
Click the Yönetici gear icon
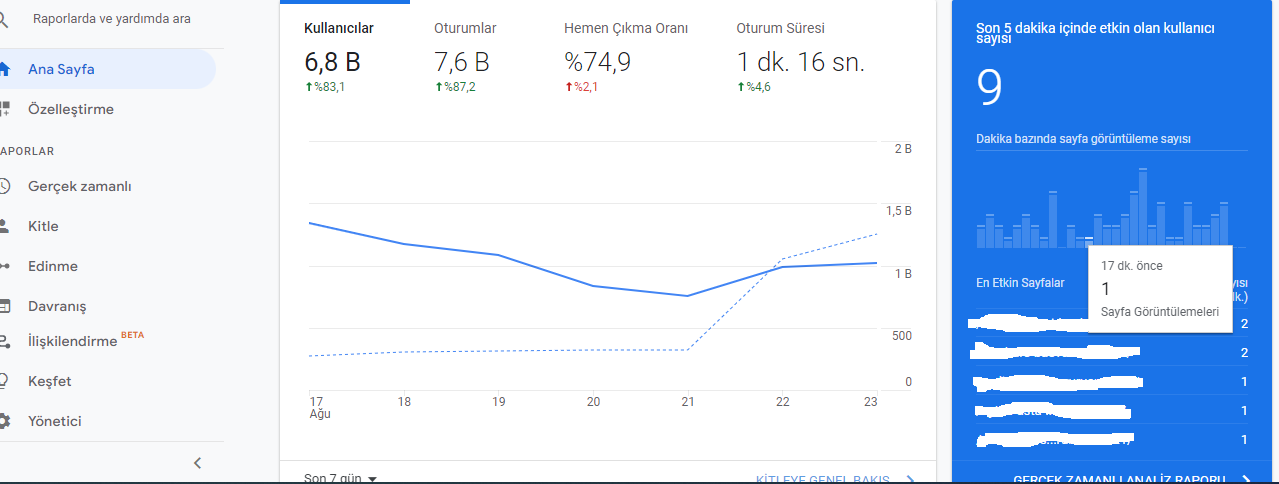click(x=4, y=421)
